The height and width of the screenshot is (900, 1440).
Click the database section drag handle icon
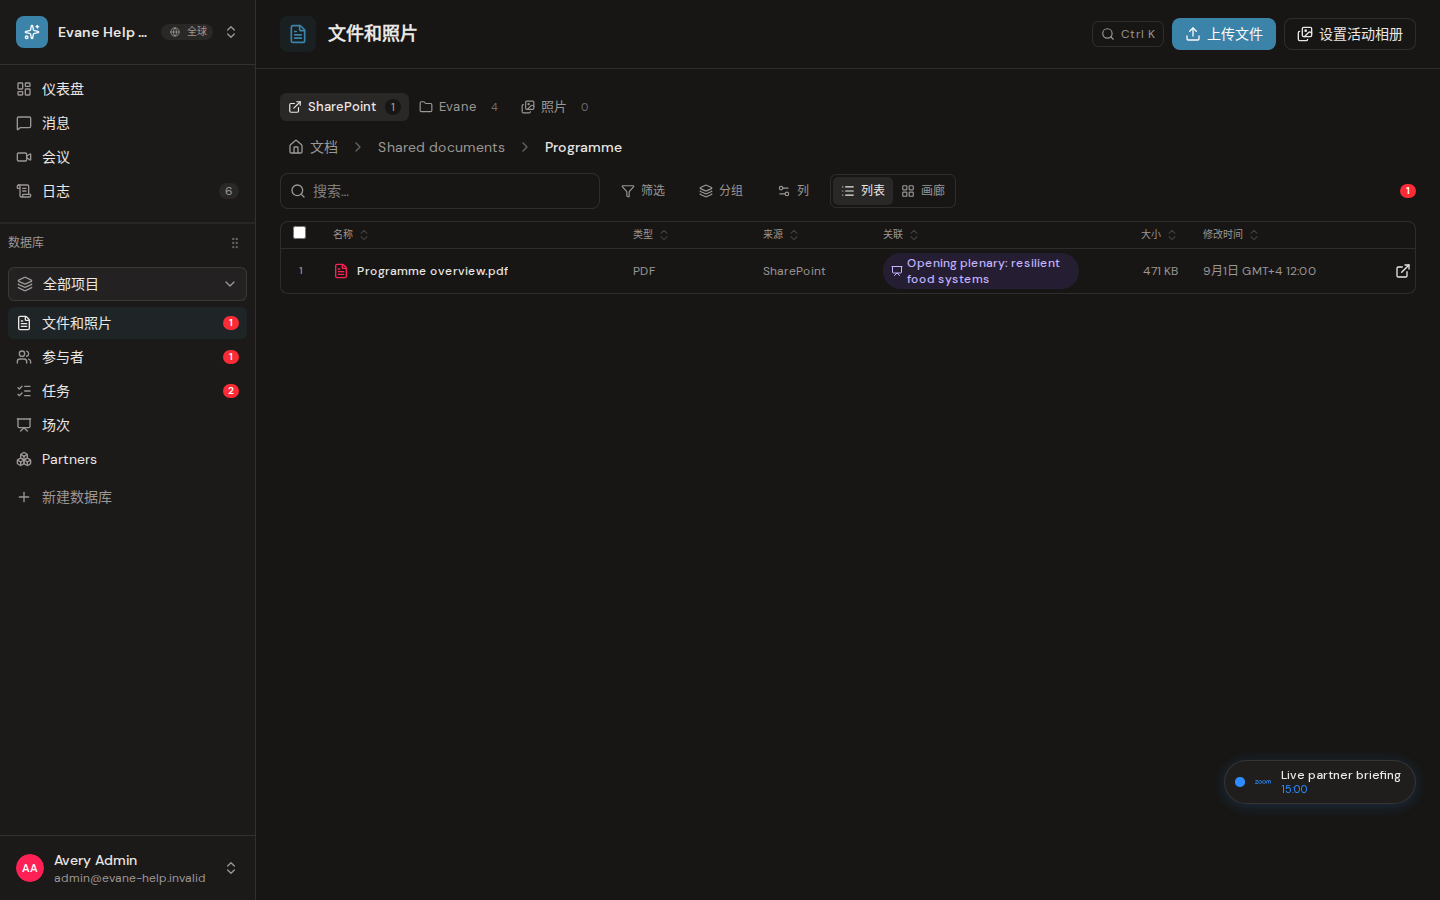pos(235,243)
